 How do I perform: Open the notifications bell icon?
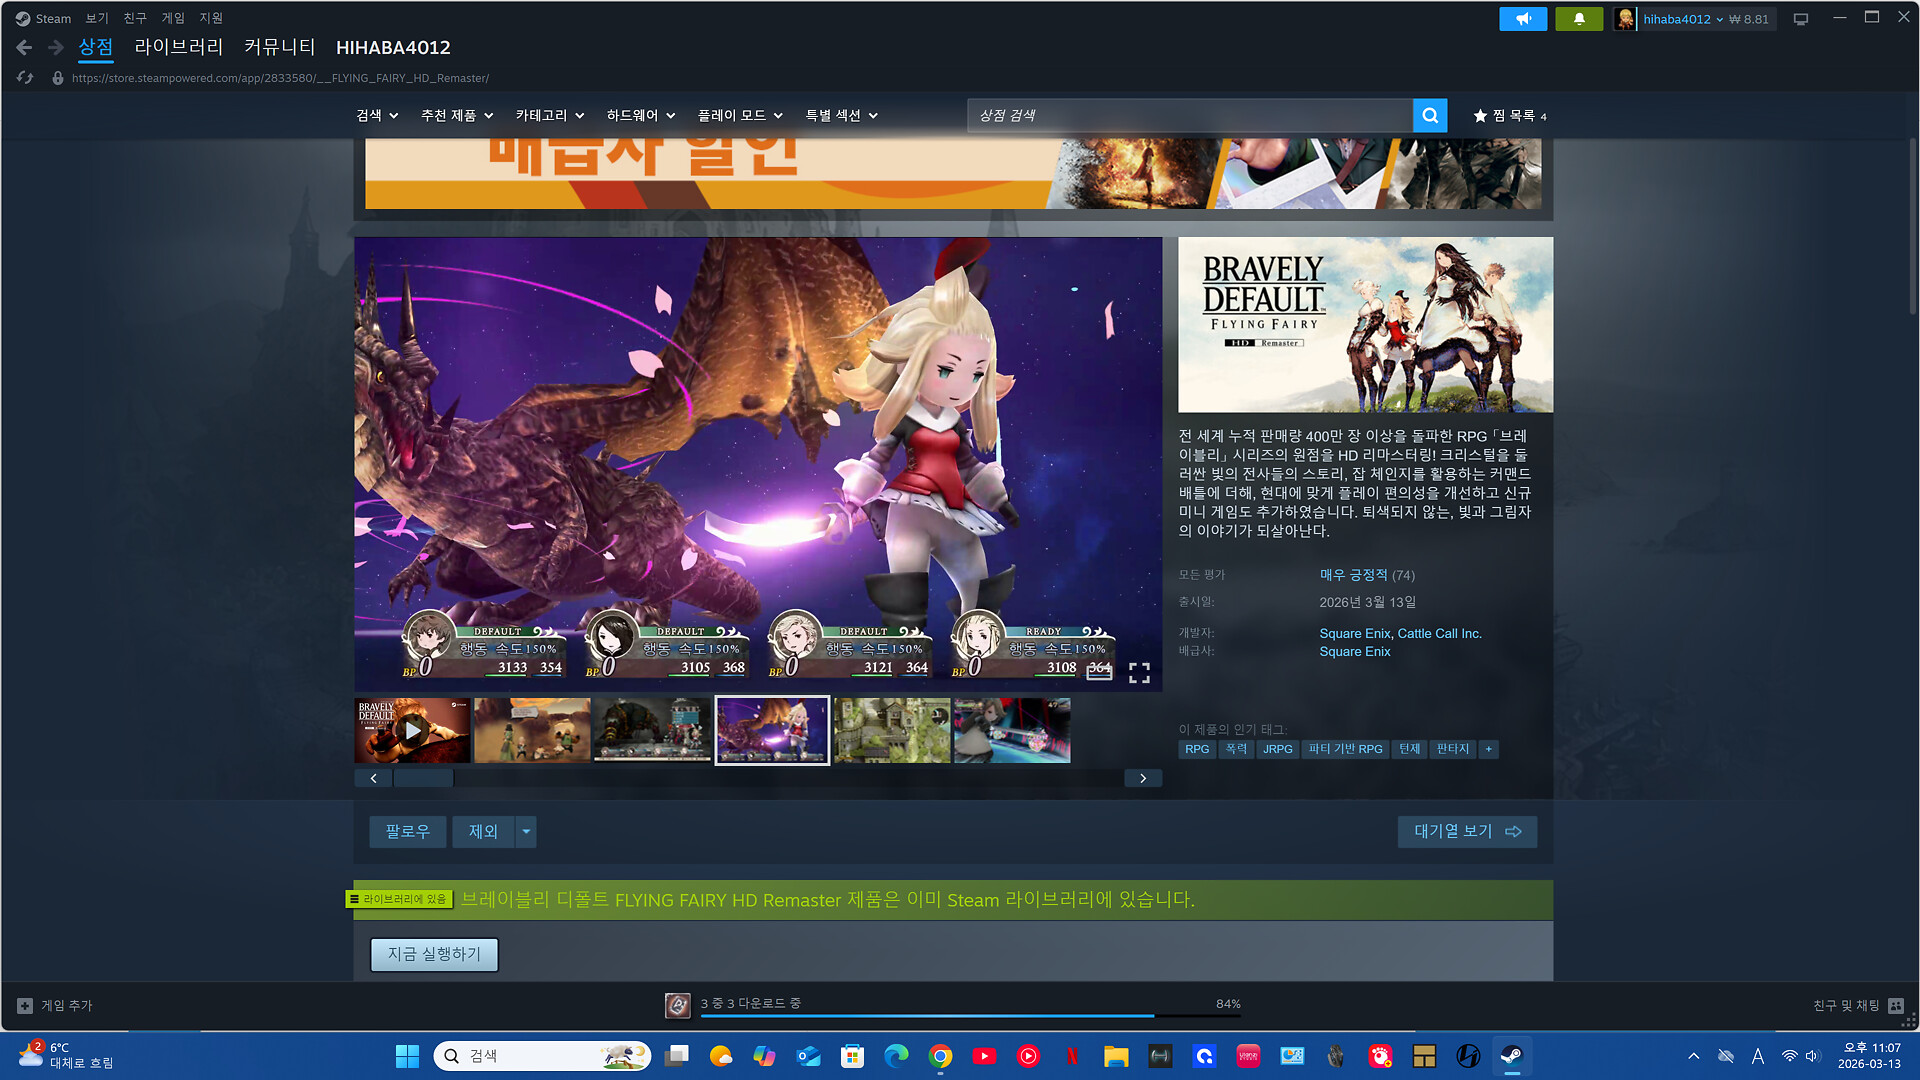coord(1579,19)
